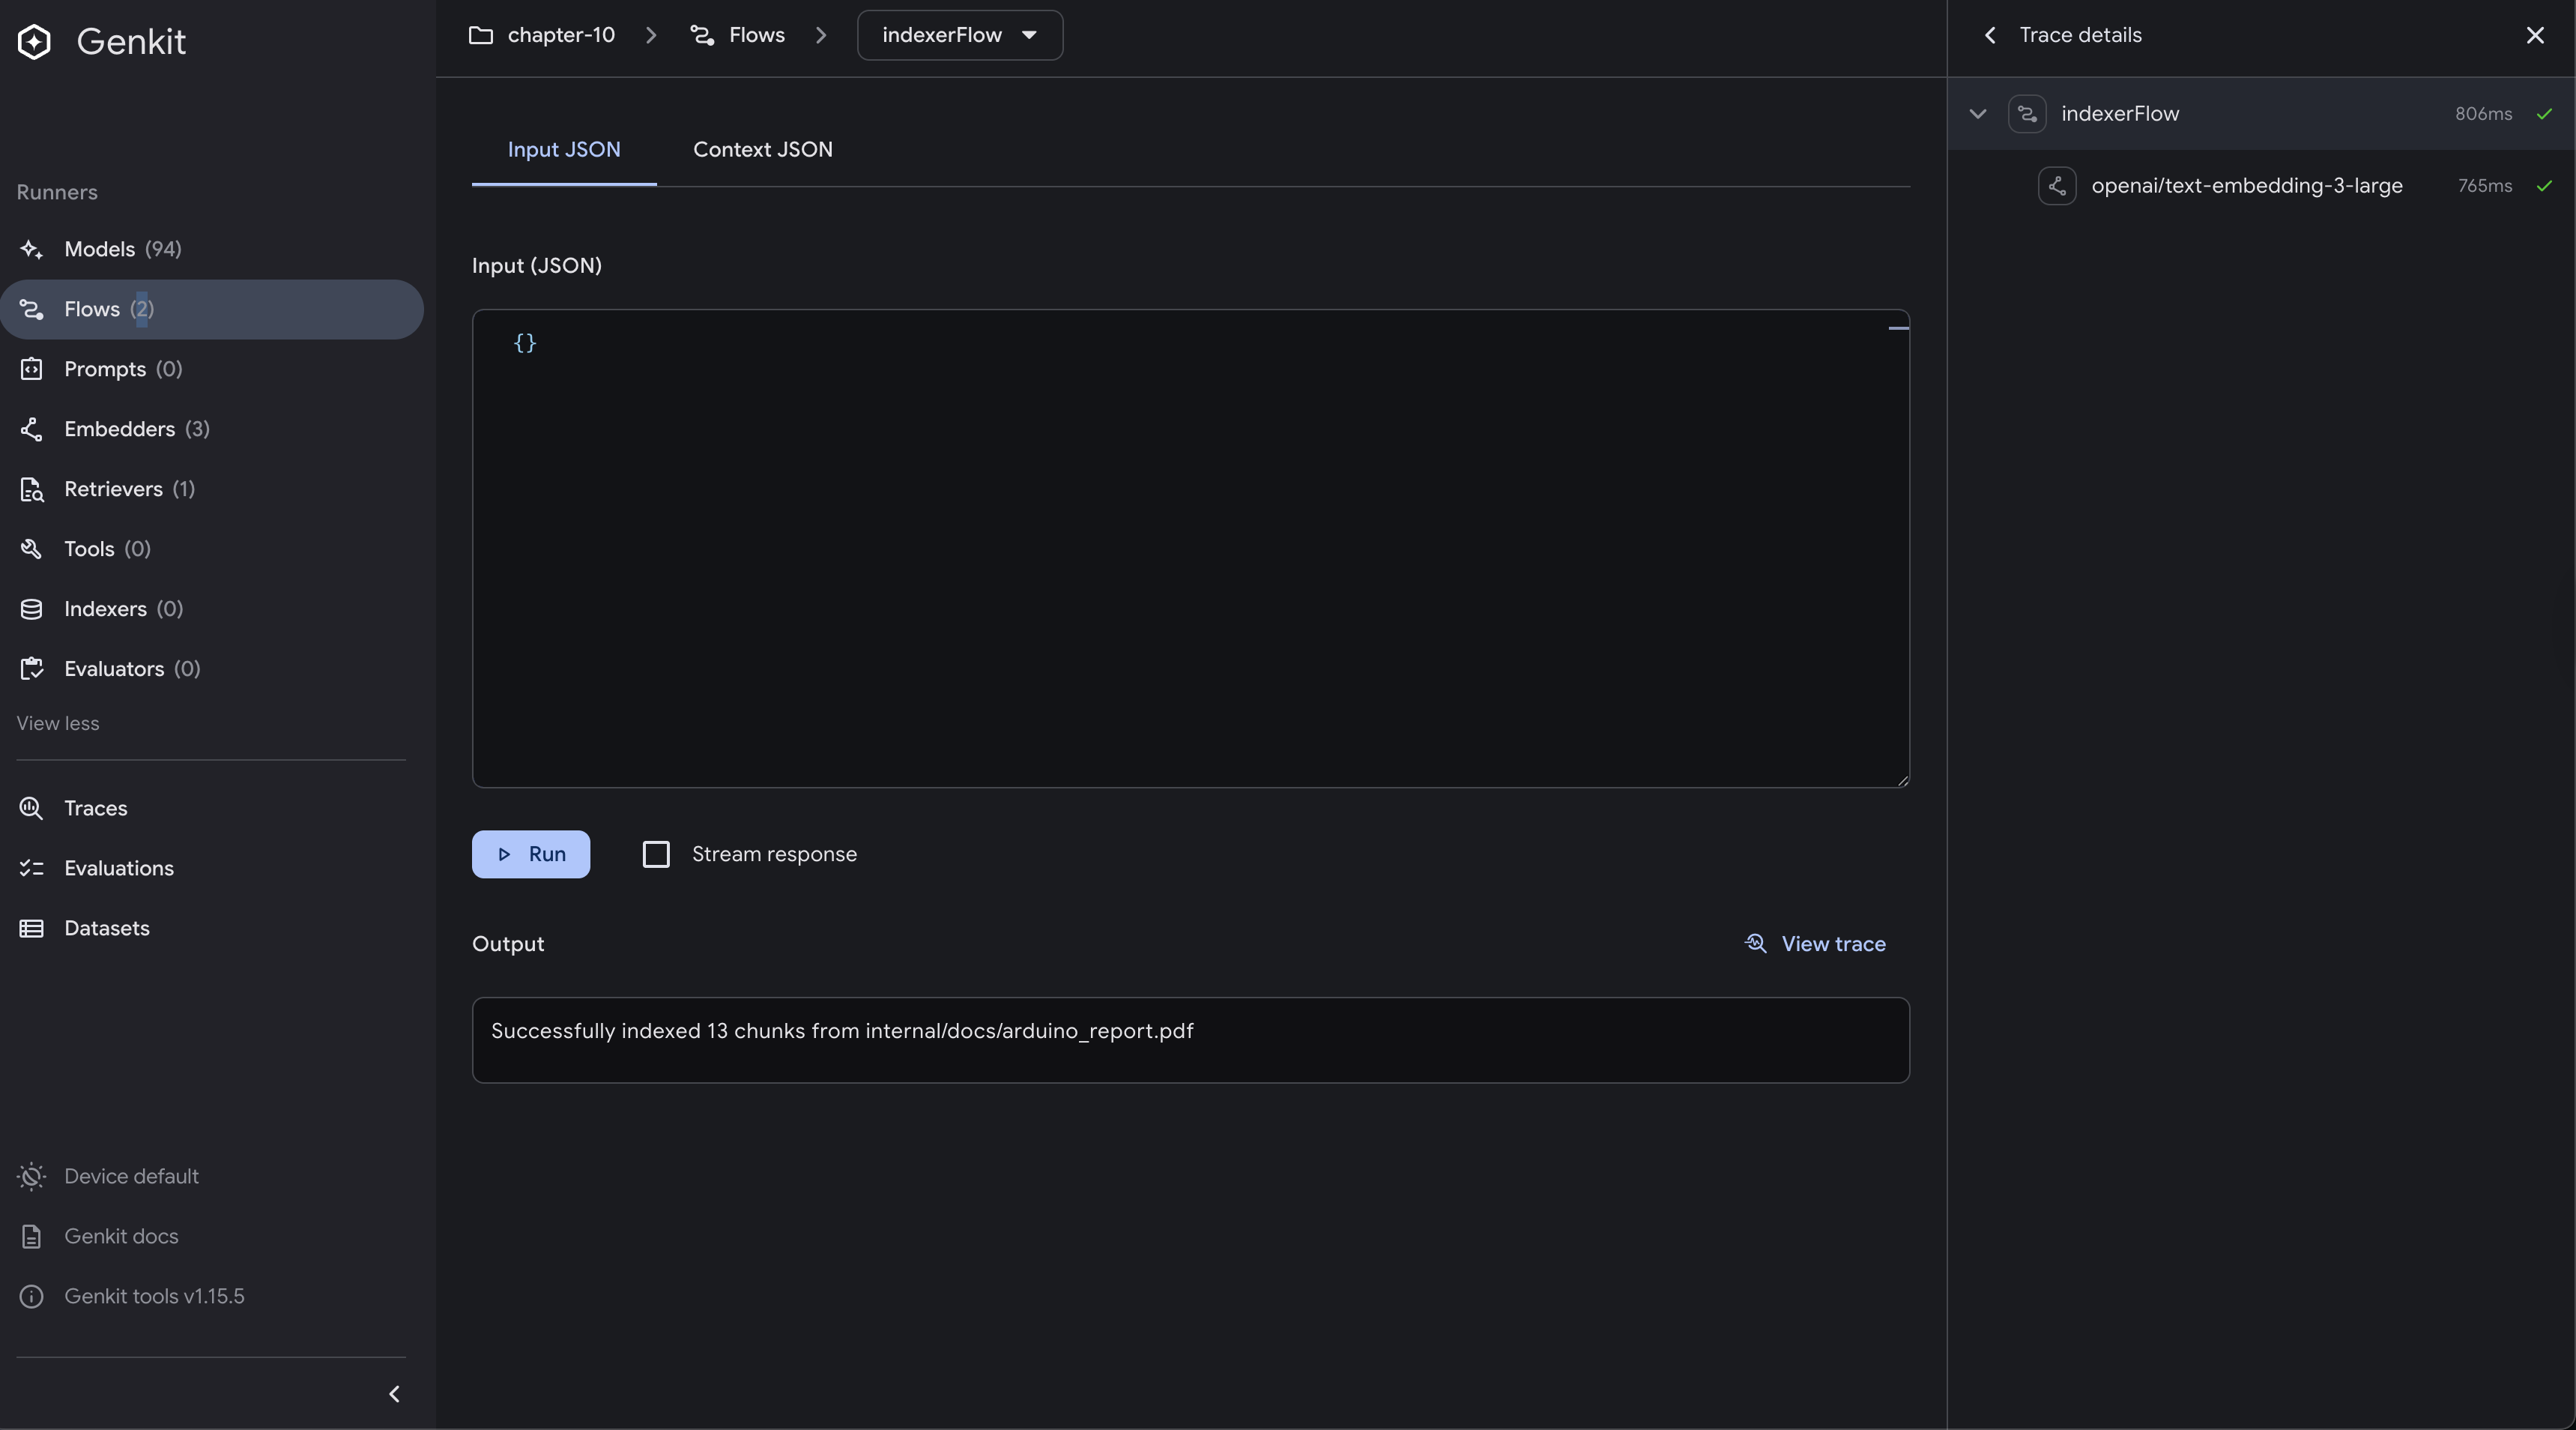
Task: Enable the Stream response checkbox
Action: coord(656,854)
